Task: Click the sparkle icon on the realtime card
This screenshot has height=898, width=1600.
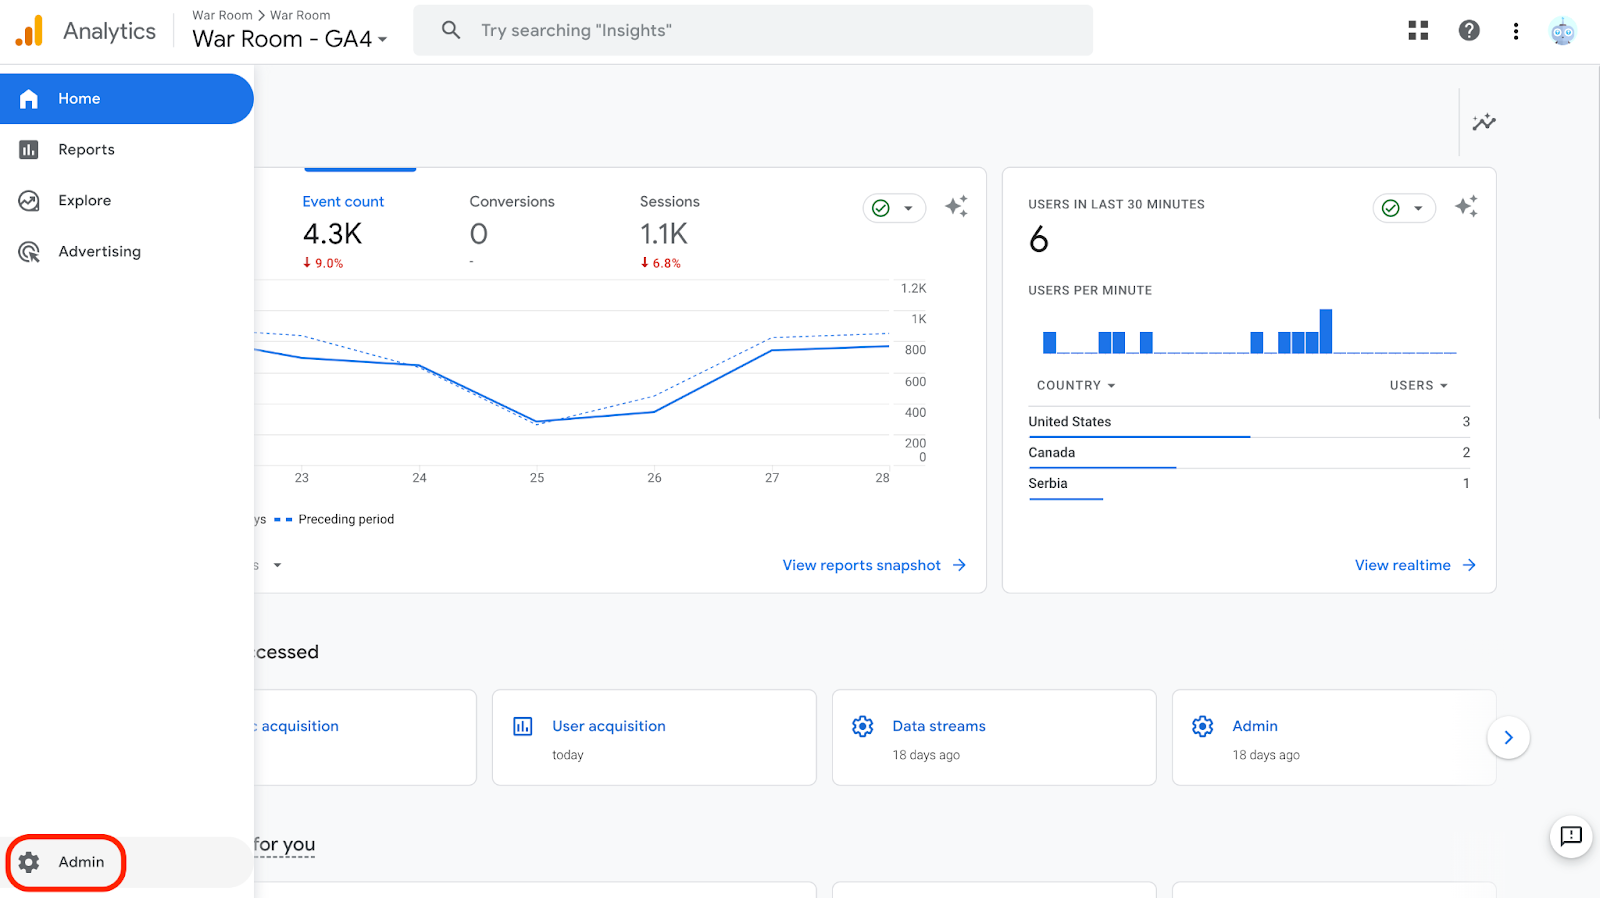Action: pyautogui.click(x=1466, y=207)
